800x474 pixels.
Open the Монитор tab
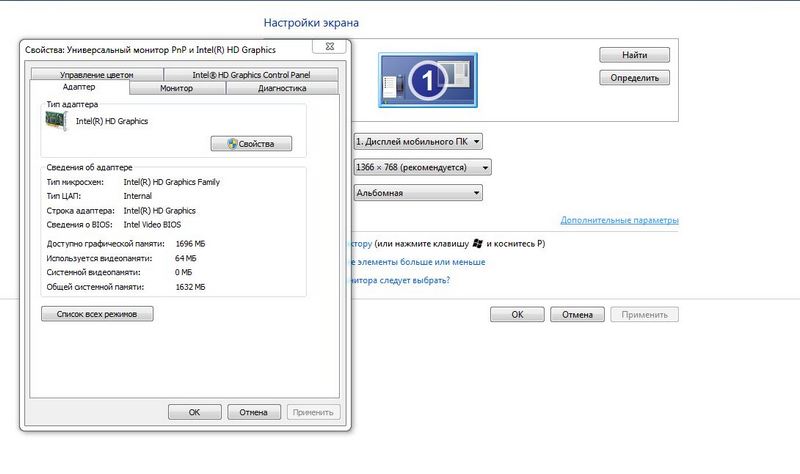176,88
